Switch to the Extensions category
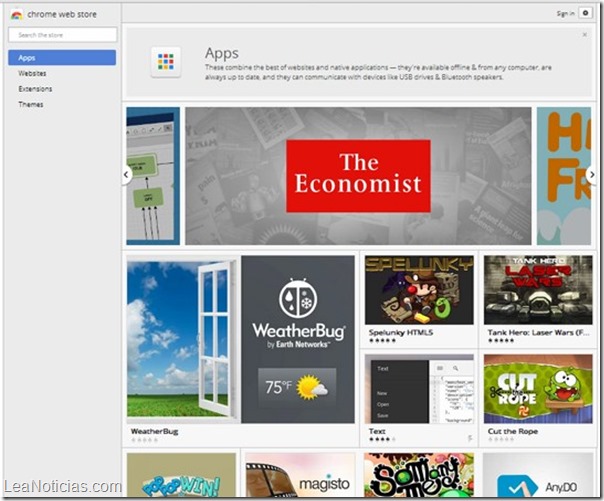The image size is (604, 501). [x=35, y=89]
